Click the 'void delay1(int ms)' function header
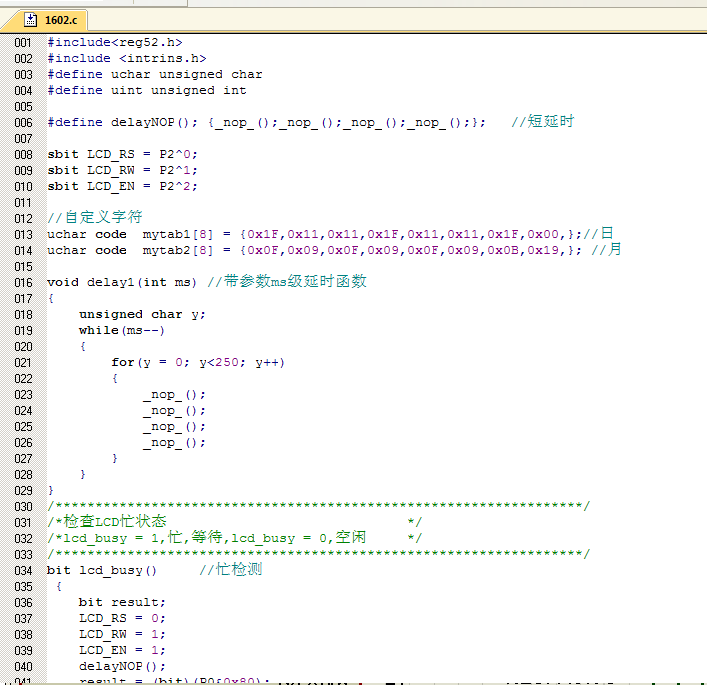This screenshot has height=685, width=707. pos(123,282)
